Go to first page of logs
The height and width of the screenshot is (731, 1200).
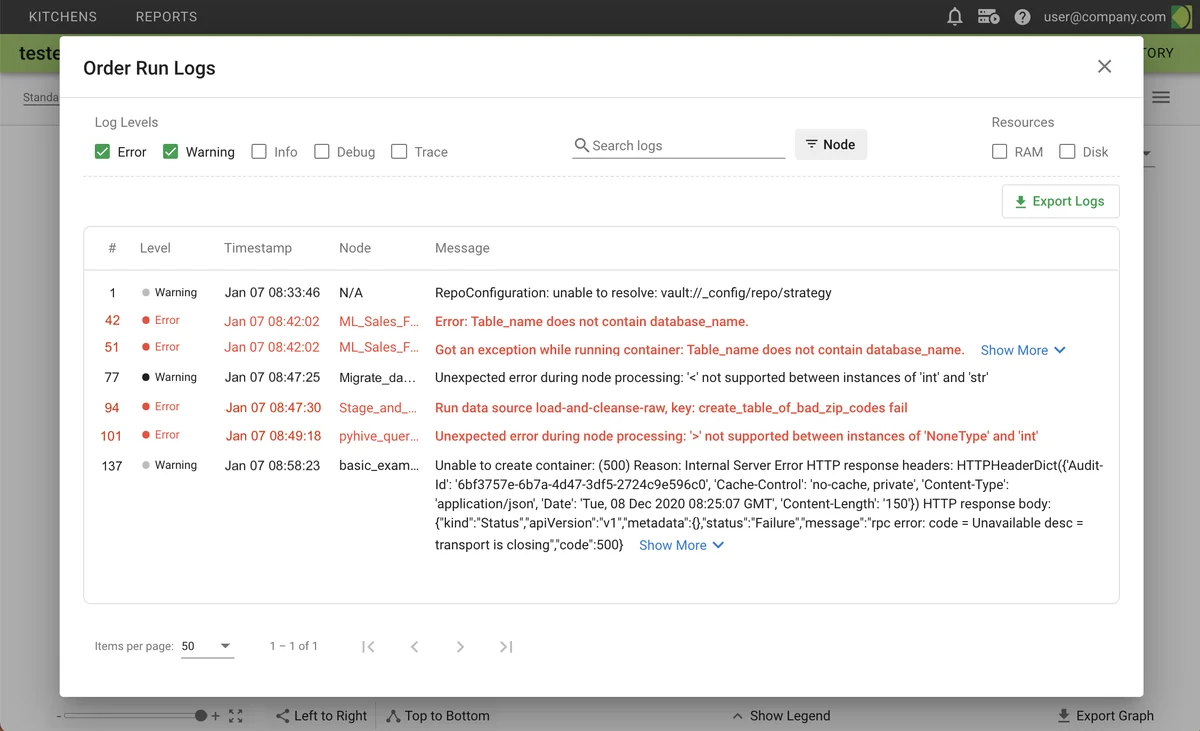(x=368, y=647)
